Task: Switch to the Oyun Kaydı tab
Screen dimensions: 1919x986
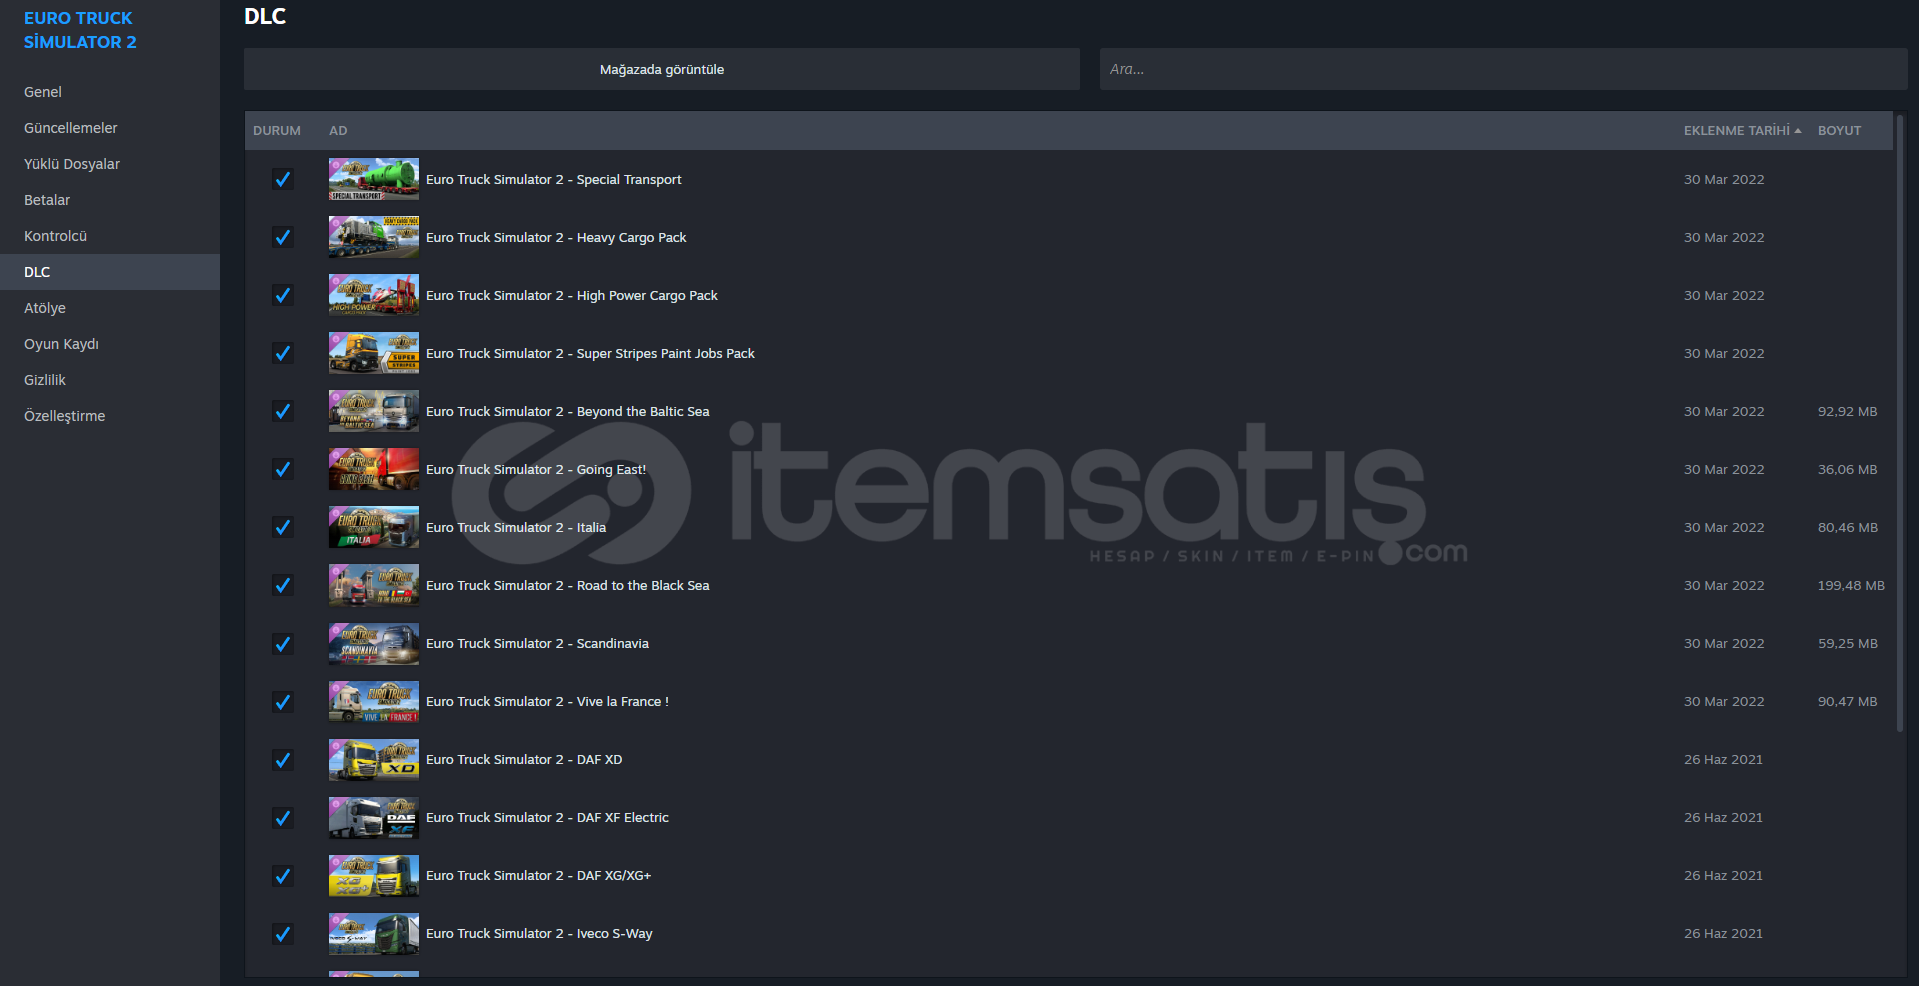Action: point(110,344)
